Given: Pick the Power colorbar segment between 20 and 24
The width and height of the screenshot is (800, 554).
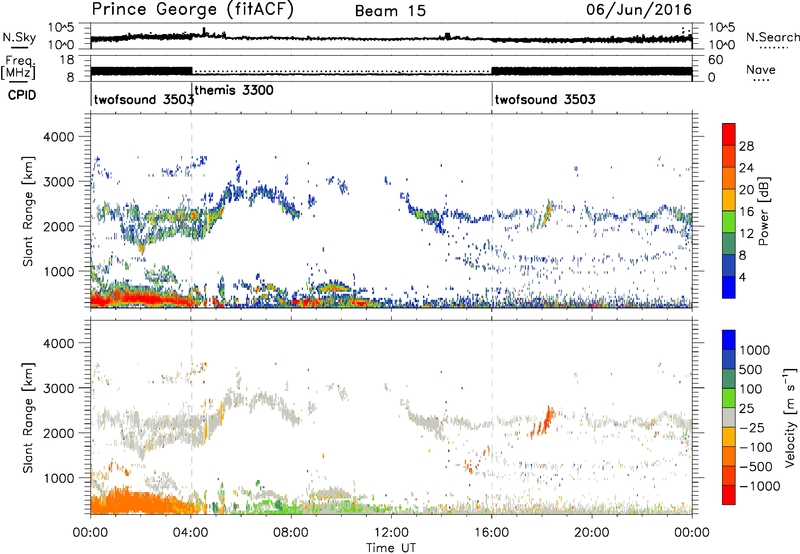Looking at the screenshot, I should 729,178.
